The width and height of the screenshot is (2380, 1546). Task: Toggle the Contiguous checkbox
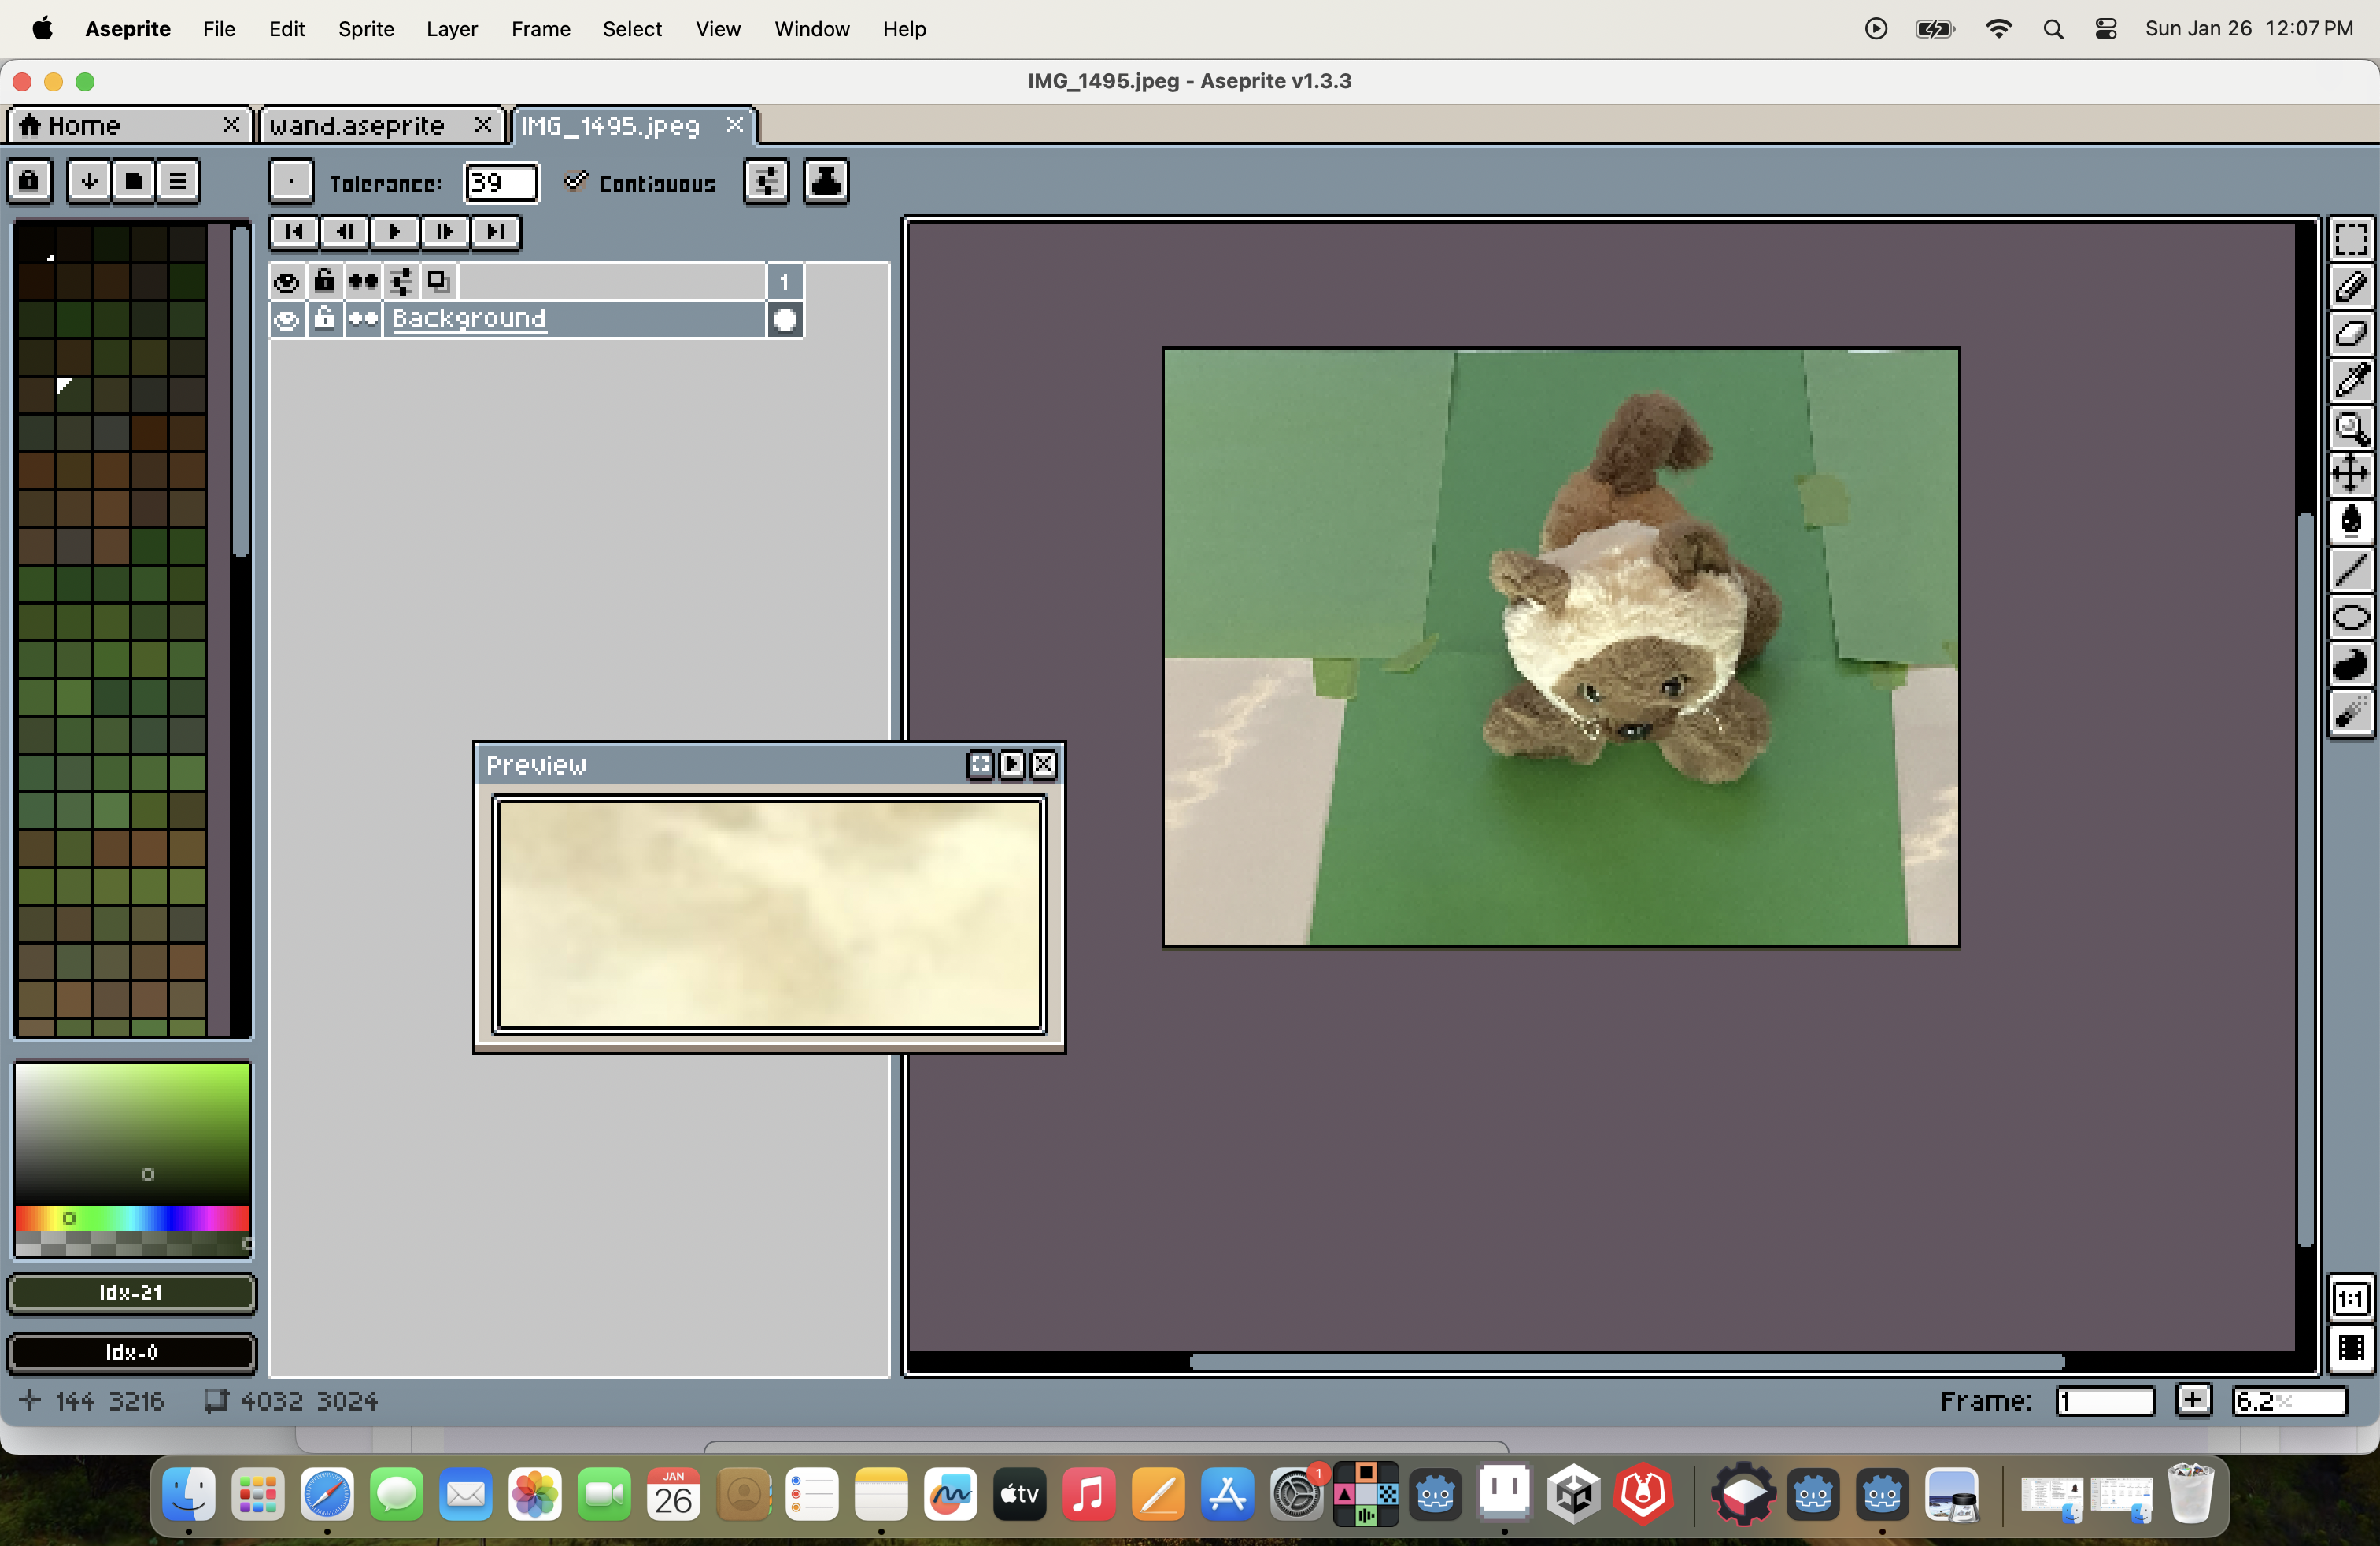pos(575,182)
